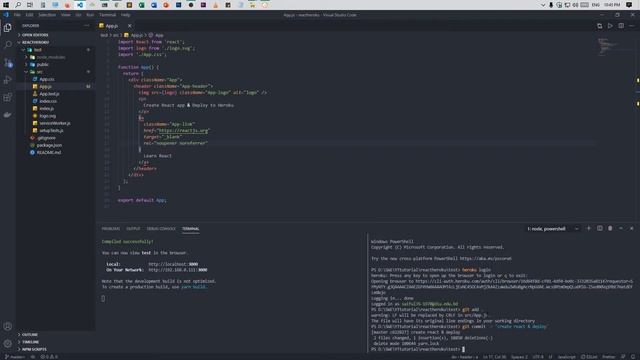The height and width of the screenshot is (360, 640).
Task: Open the Accounts icon in activity bar
Action: coord(8,327)
